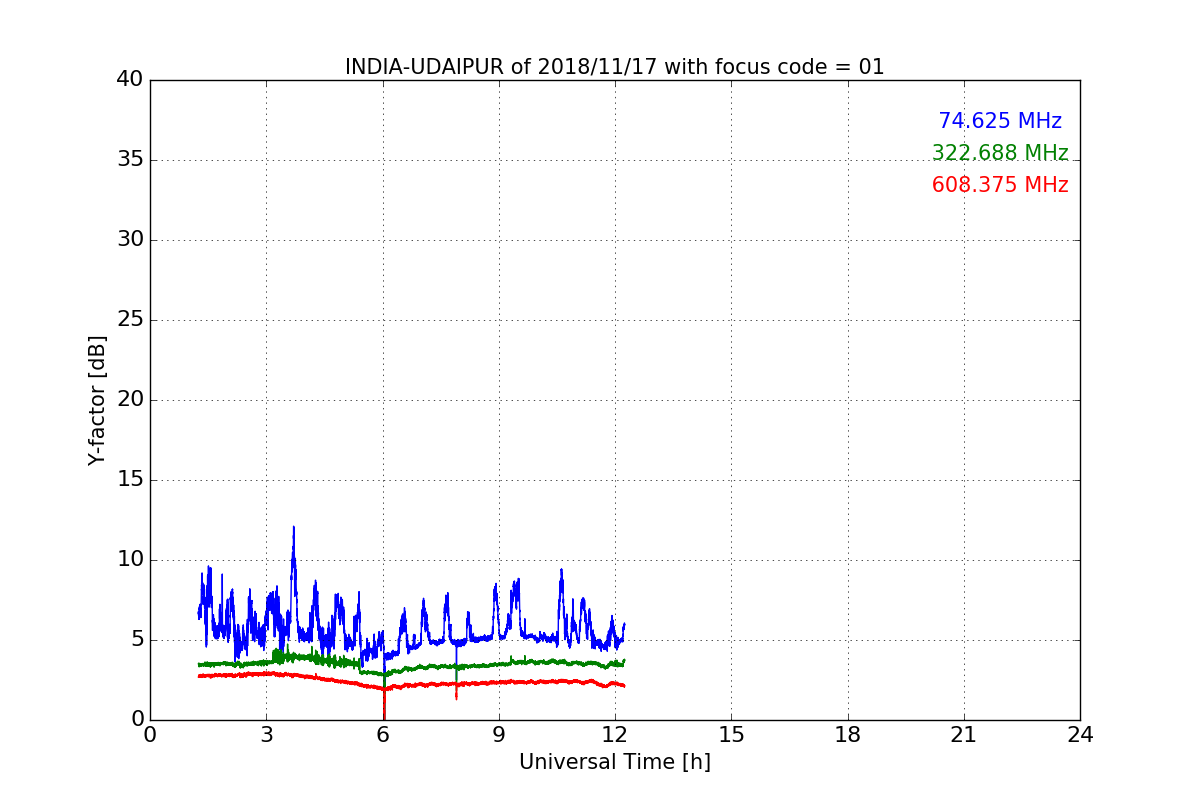This screenshot has height=800, width=1200.
Task: Click the x-axis tick label 15
Action: (731, 734)
